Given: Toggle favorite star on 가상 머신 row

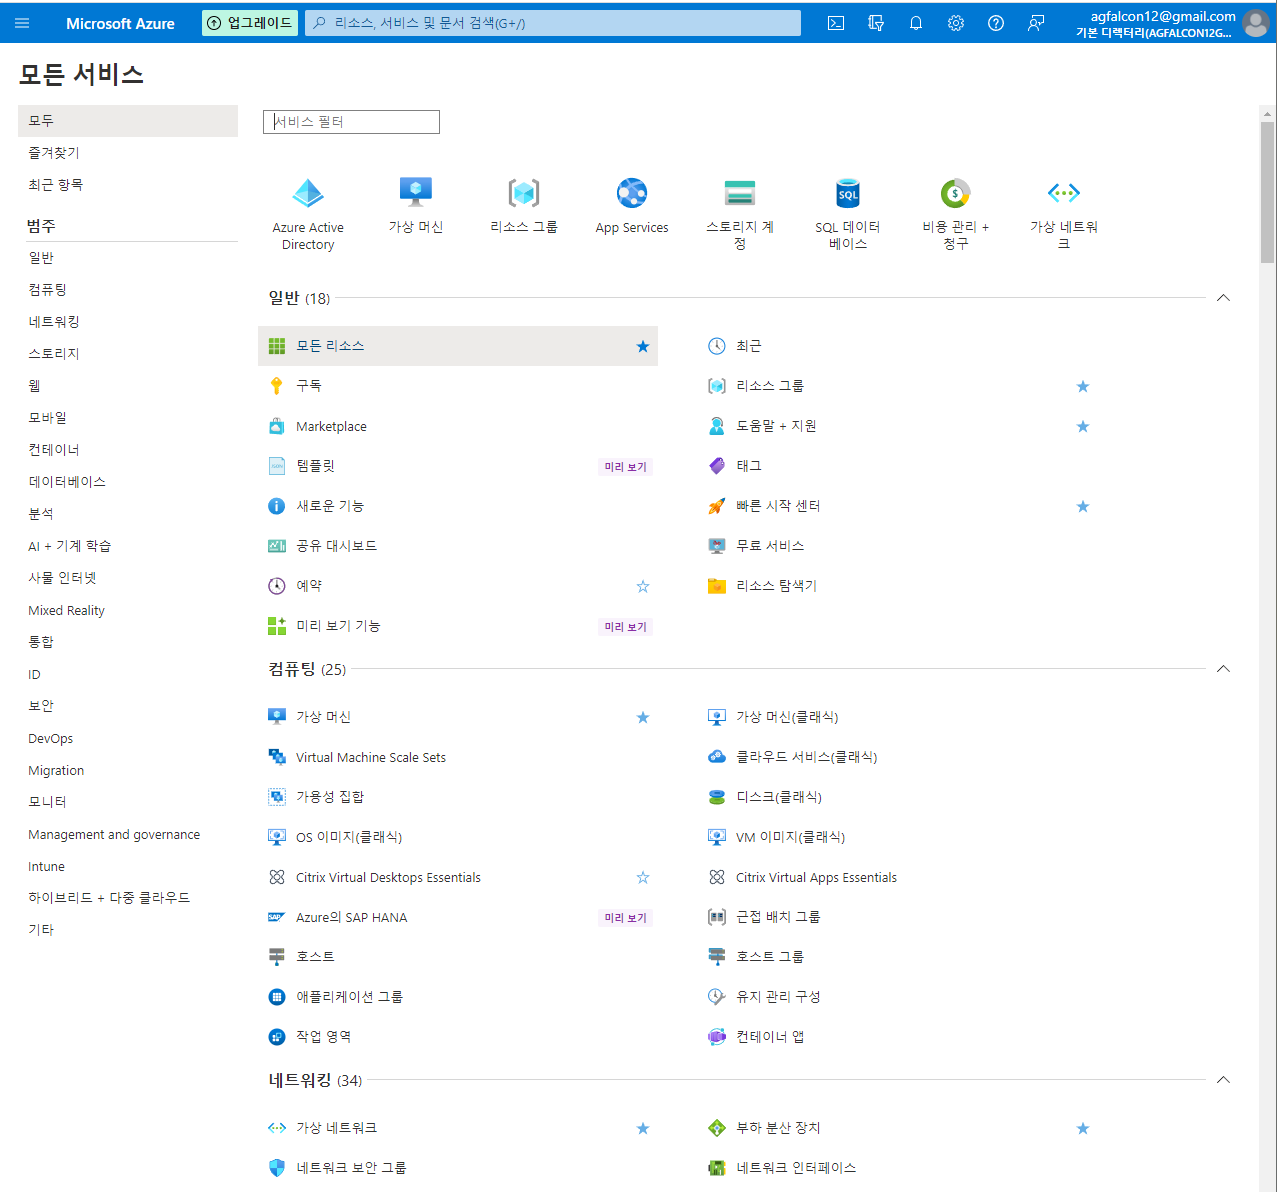Looking at the screenshot, I should (643, 717).
